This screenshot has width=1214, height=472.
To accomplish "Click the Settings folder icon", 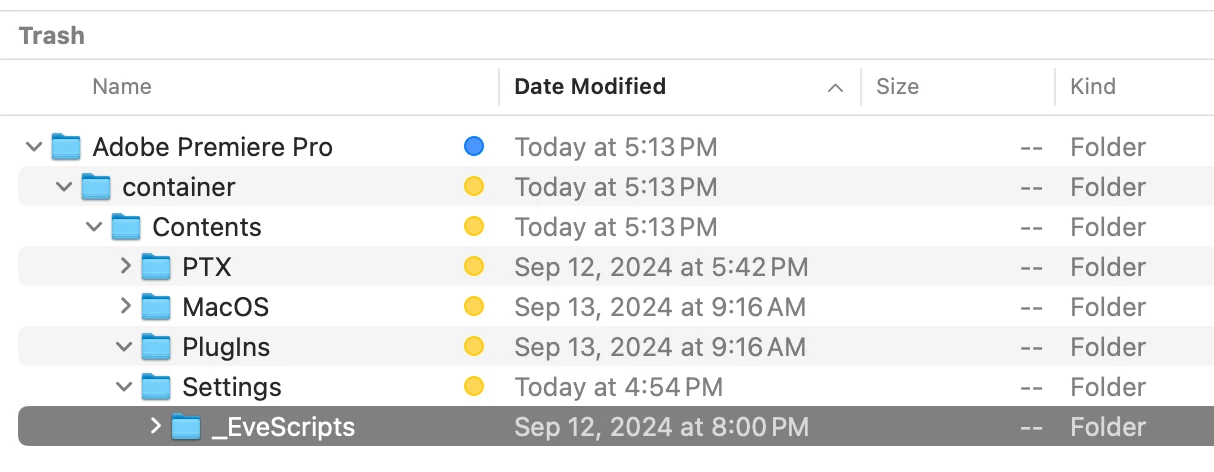I will click(156, 387).
